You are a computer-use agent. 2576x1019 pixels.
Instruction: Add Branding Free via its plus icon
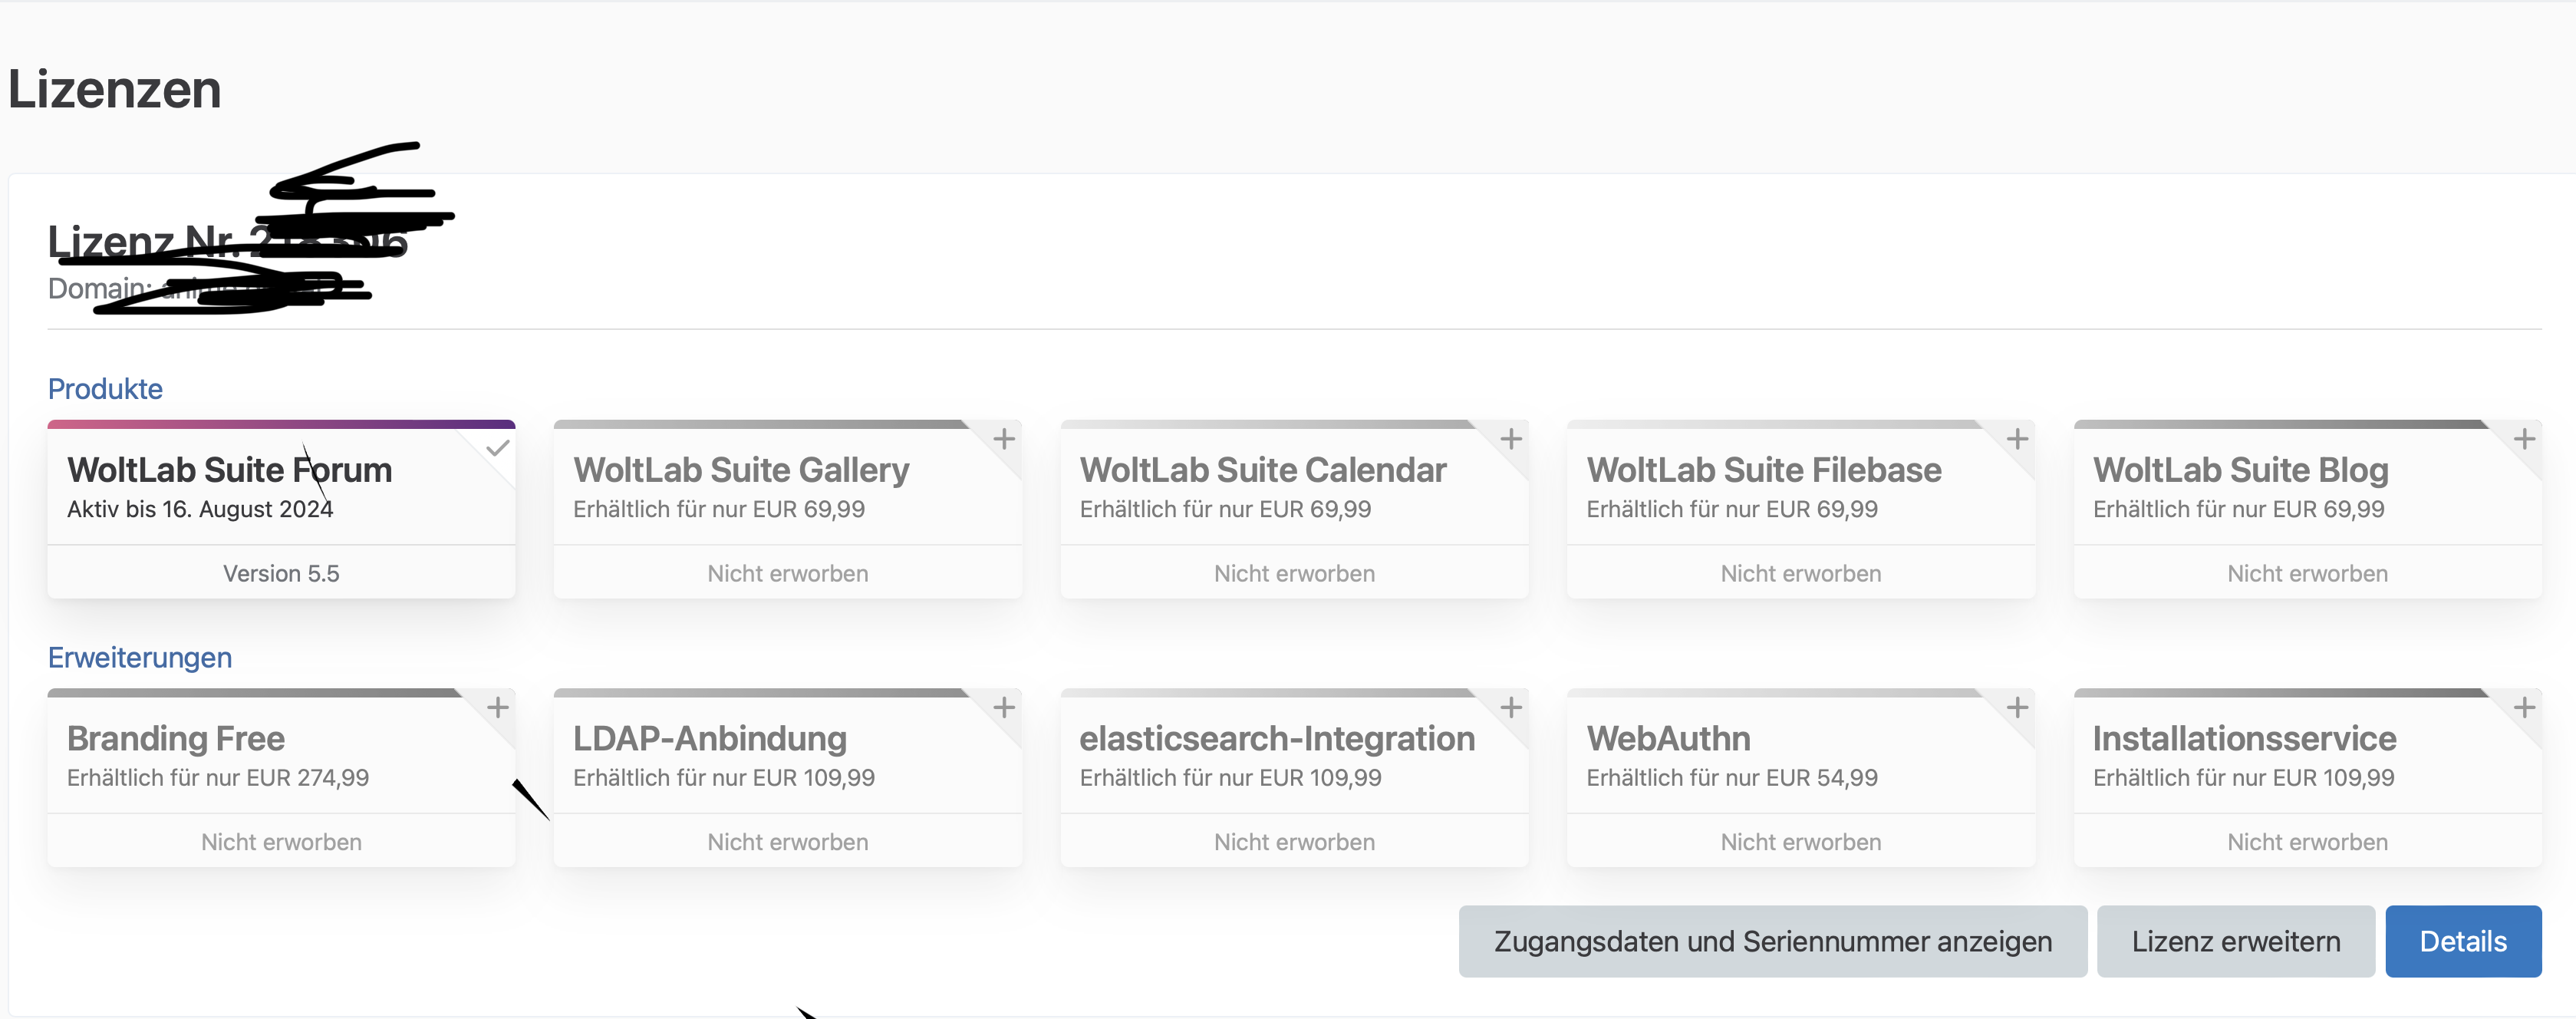pyautogui.click(x=497, y=708)
